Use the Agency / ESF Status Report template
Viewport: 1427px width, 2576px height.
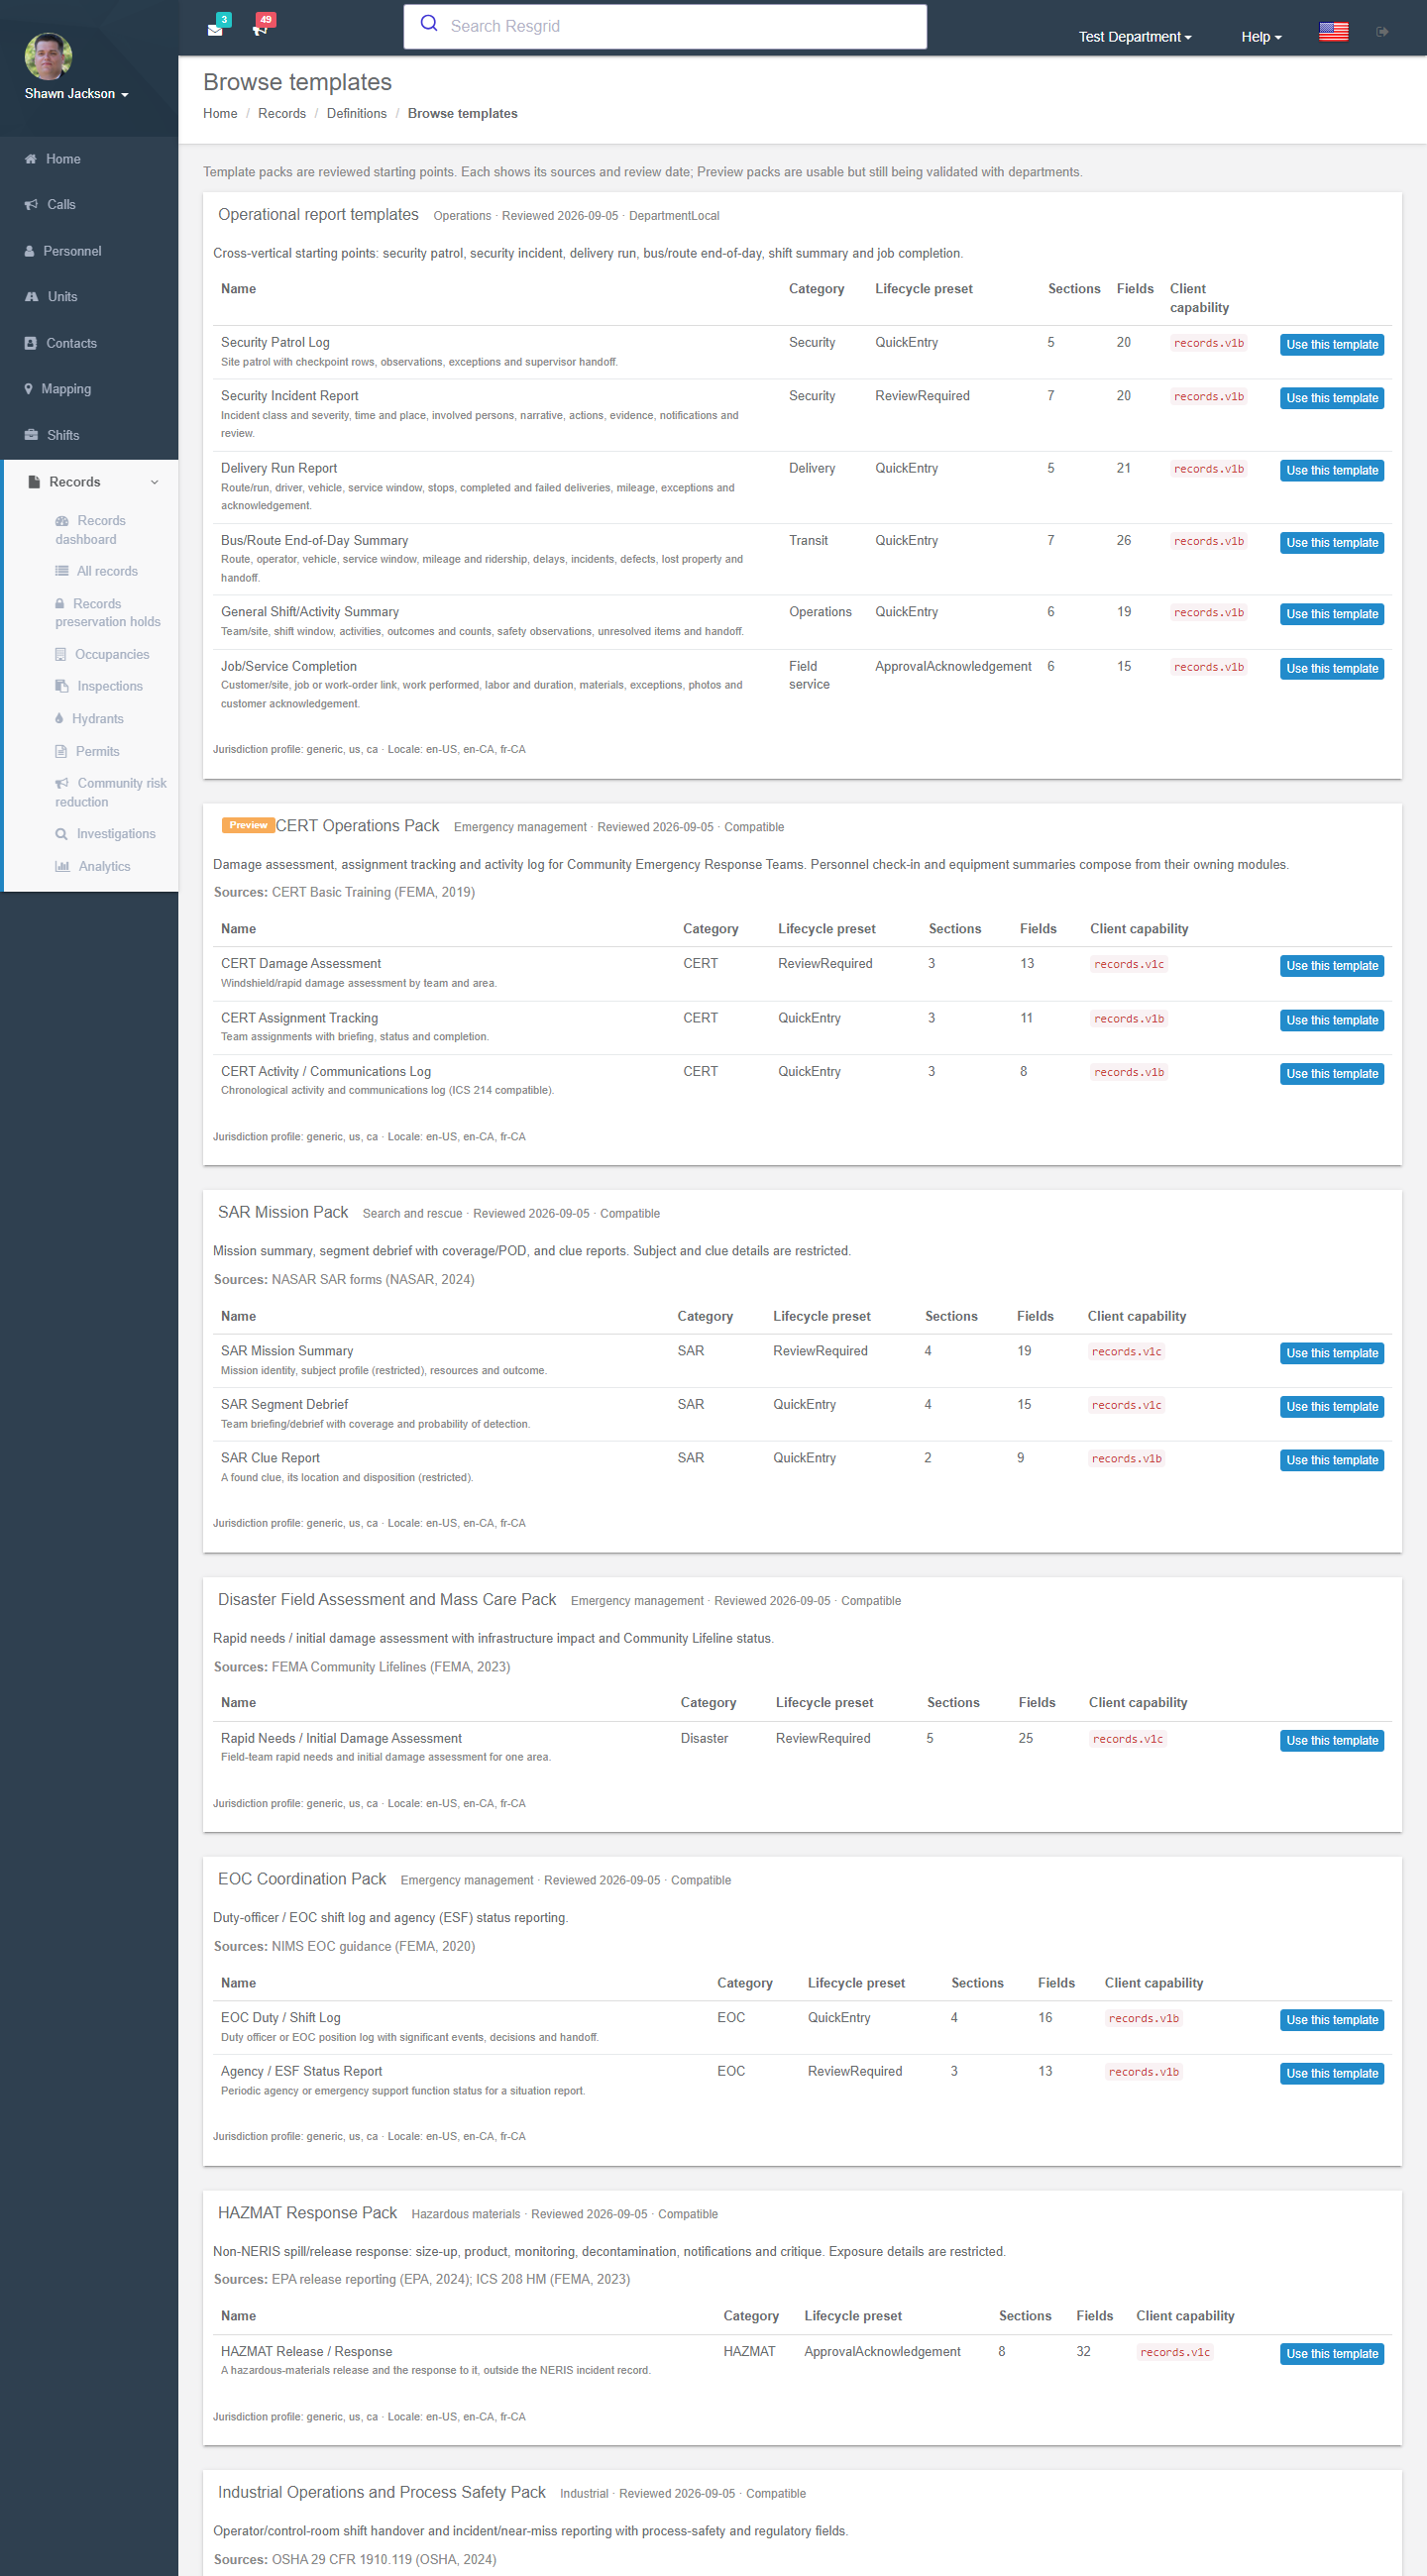(1331, 2074)
